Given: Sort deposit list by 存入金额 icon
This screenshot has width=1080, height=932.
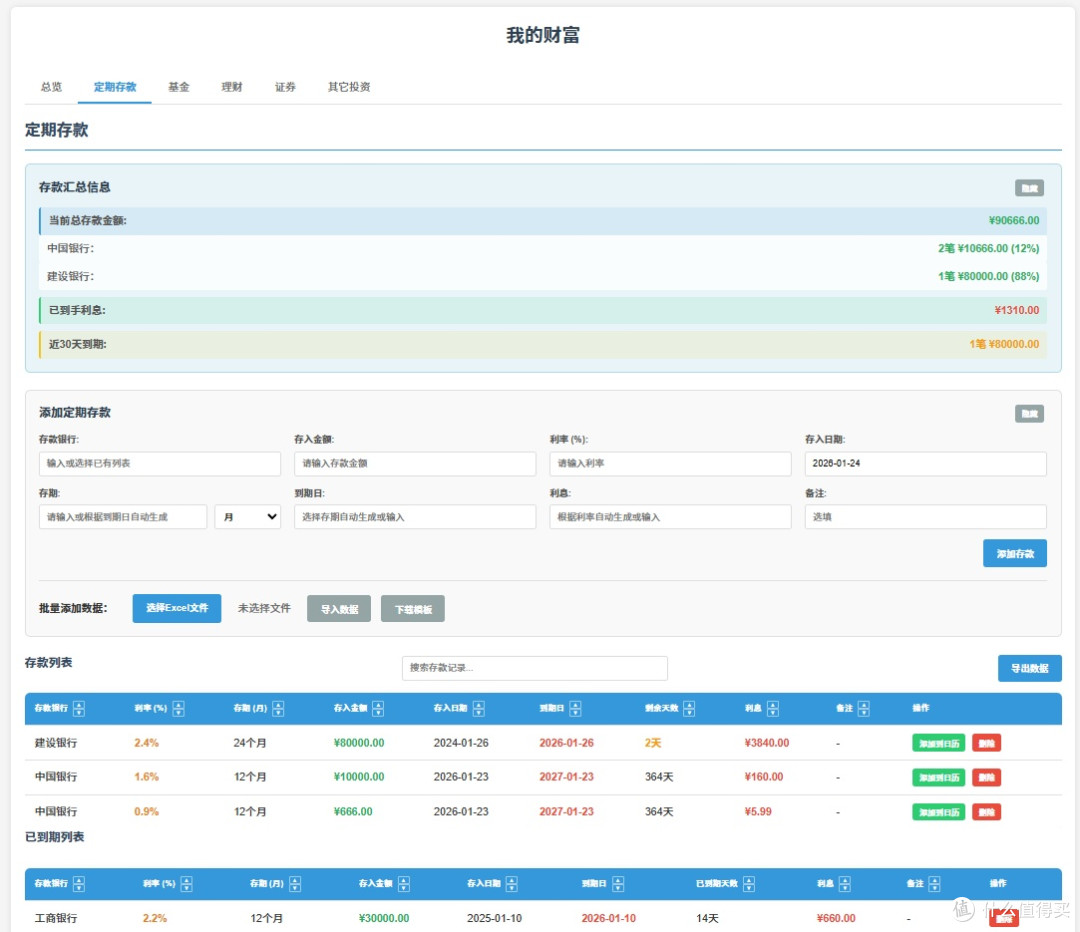Looking at the screenshot, I should 378,708.
